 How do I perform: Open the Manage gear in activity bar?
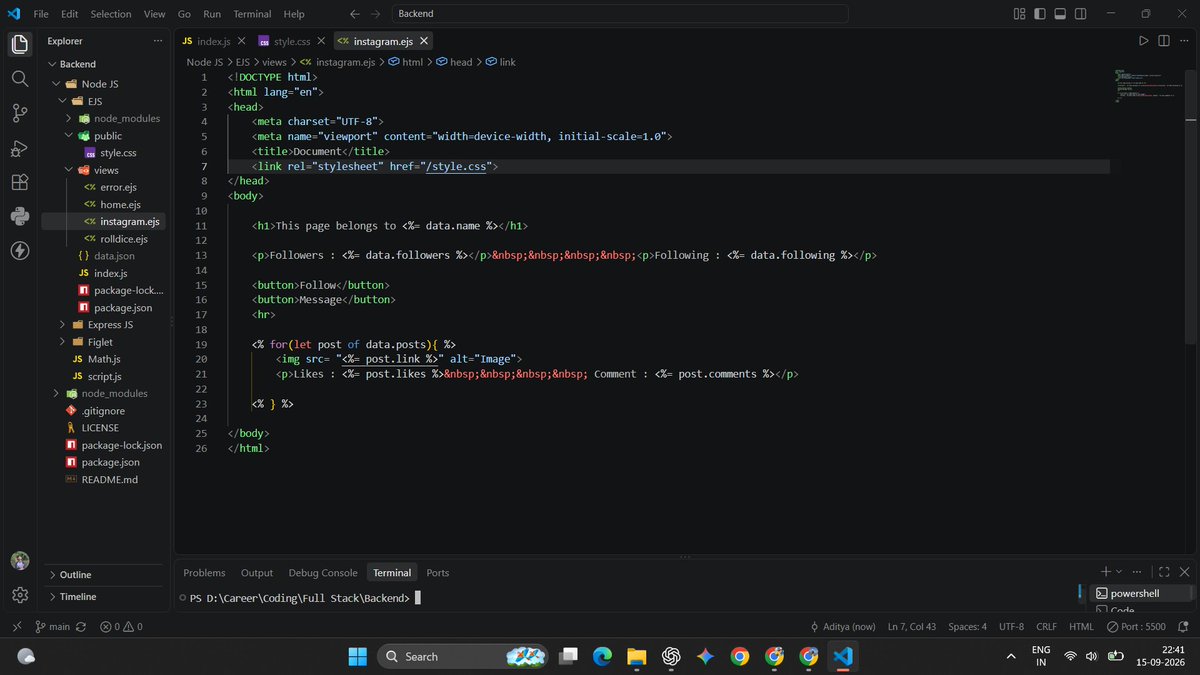pyautogui.click(x=19, y=595)
